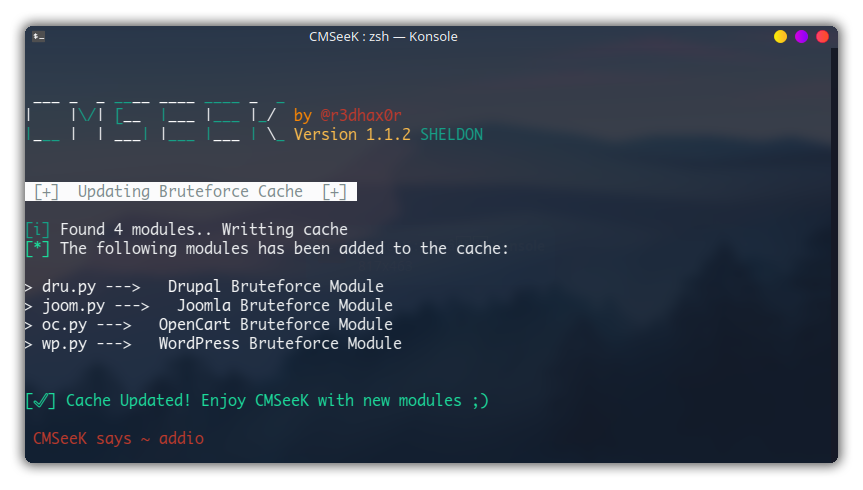The width and height of the screenshot is (863, 490).
Task: Click the '[i]' info marker
Action: 37,229
